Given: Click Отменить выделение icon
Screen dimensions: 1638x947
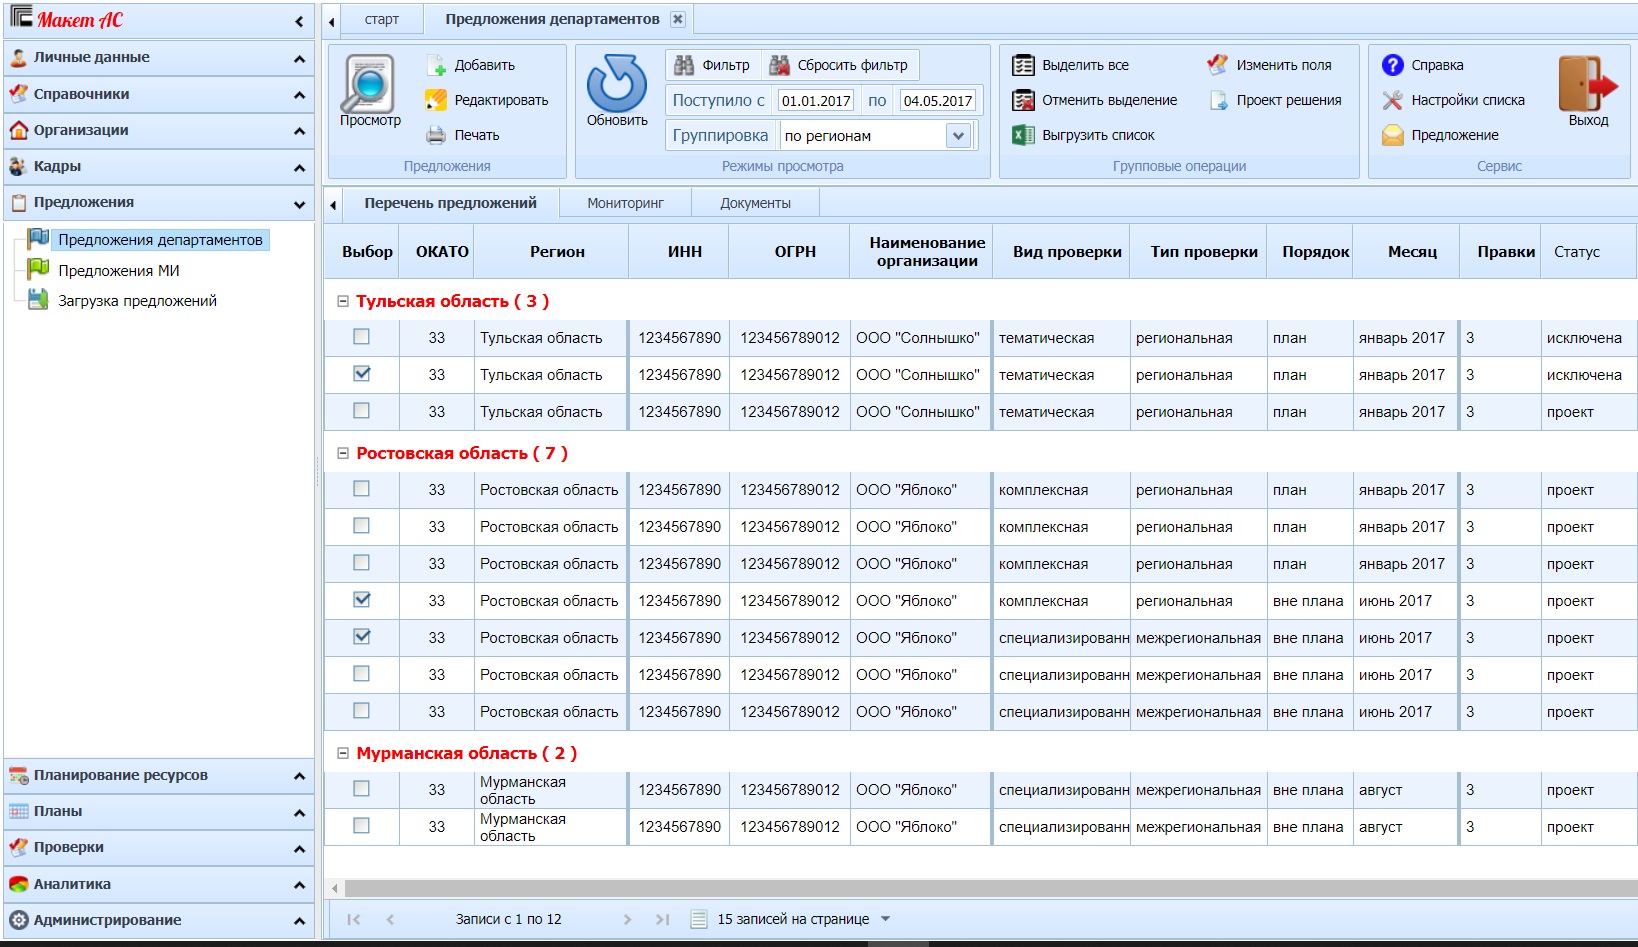Looking at the screenshot, I should [1023, 100].
